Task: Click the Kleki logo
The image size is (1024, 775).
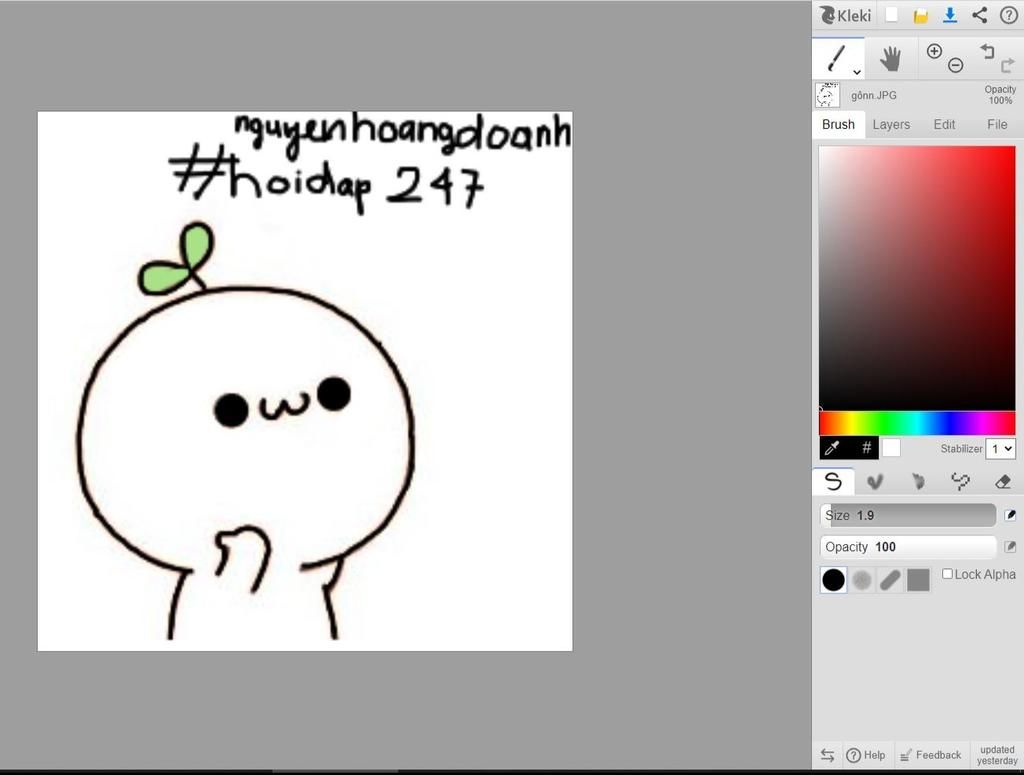Action: [845, 15]
